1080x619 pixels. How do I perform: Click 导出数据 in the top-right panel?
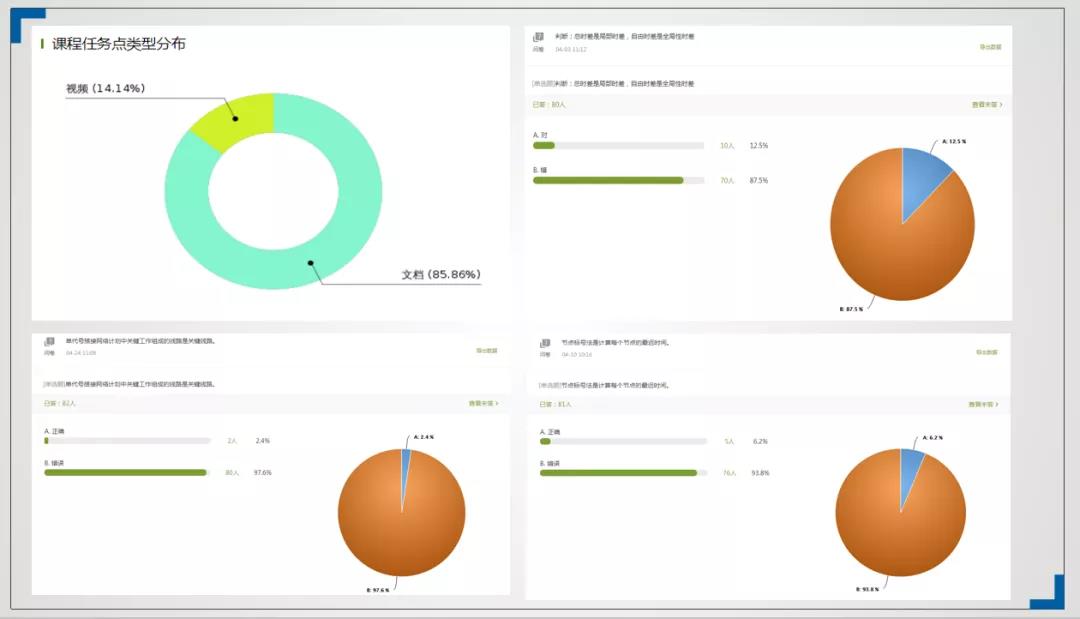point(989,47)
